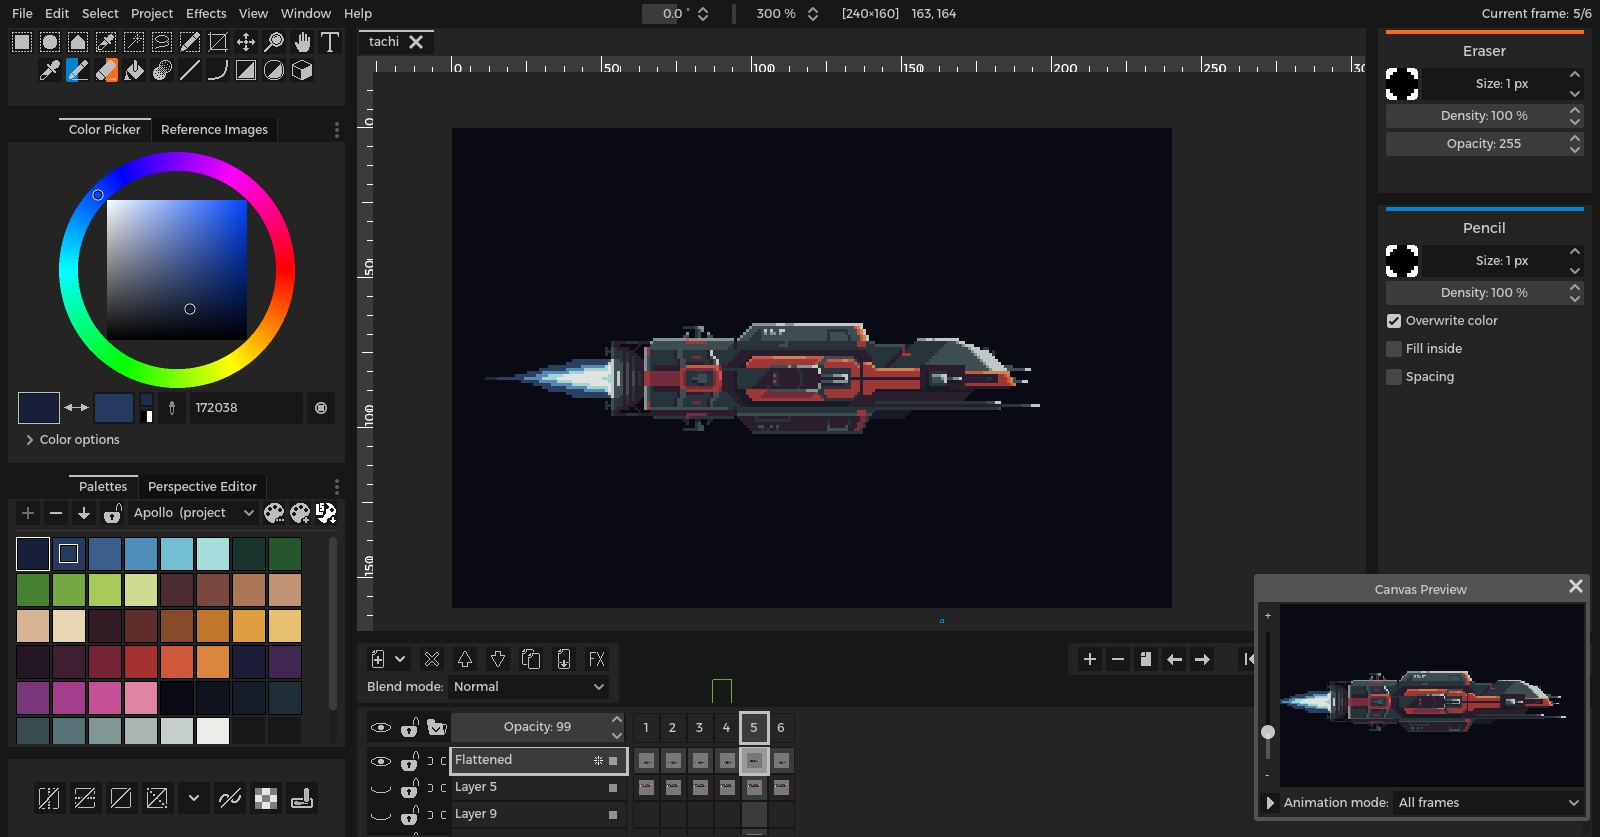1600x837 pixels.
Task: Click the pixel perfect checkerboard icon
Action: pyautogui.click(x=266, y=798)
